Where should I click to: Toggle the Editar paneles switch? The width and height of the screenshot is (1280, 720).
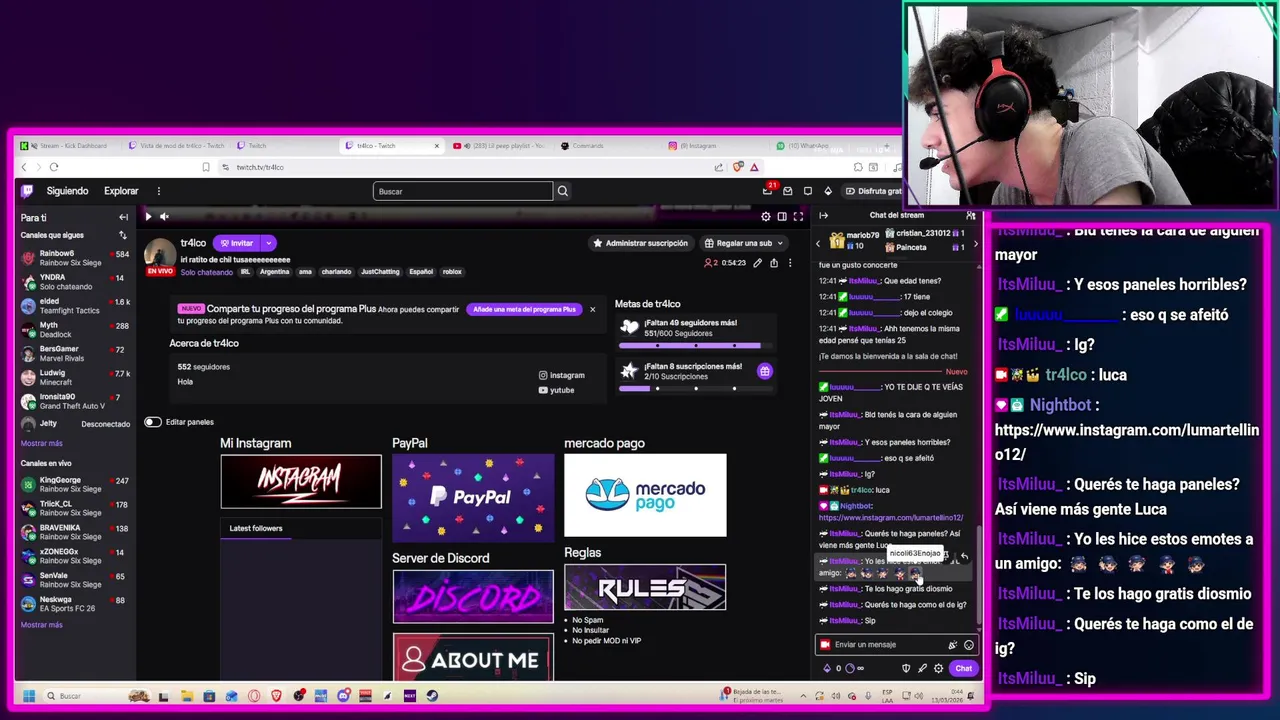152,422
